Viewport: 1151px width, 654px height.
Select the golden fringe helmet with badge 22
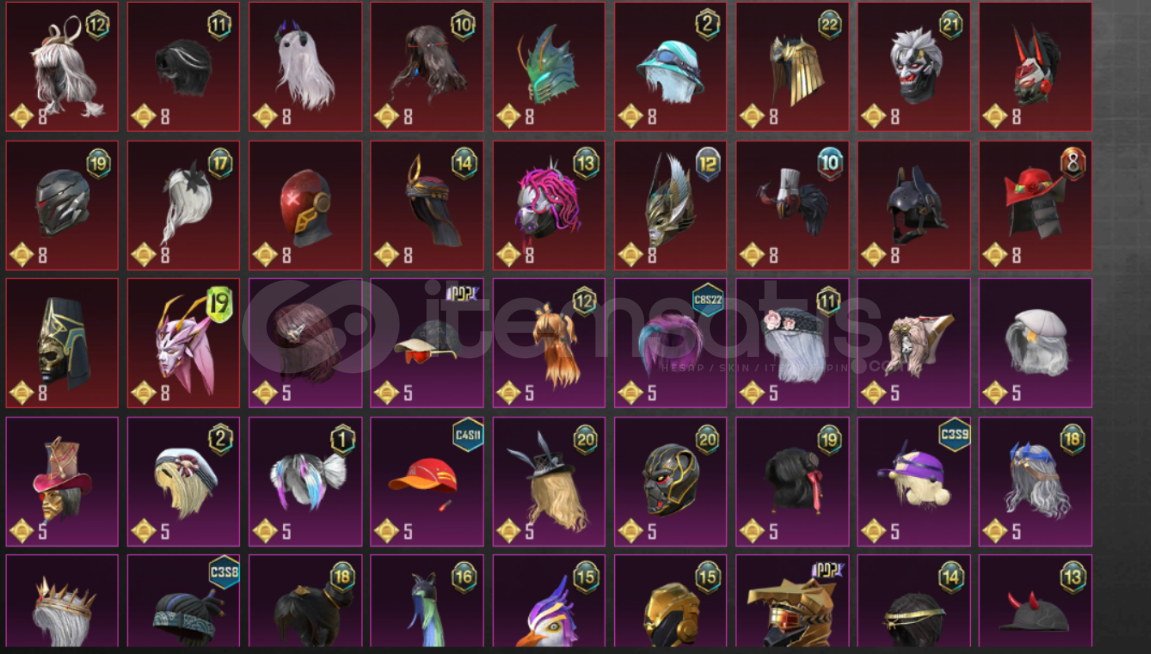point(792,67)
